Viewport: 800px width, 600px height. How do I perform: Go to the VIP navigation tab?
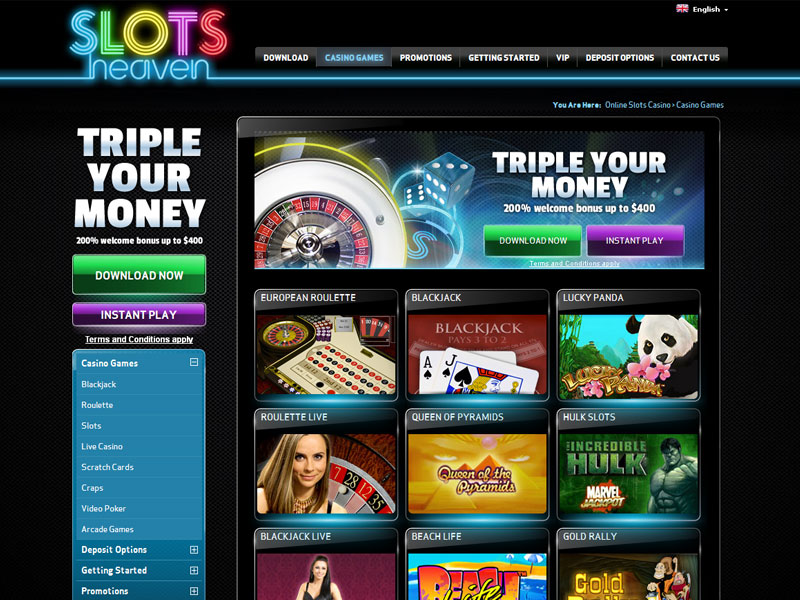click(562, 58)
